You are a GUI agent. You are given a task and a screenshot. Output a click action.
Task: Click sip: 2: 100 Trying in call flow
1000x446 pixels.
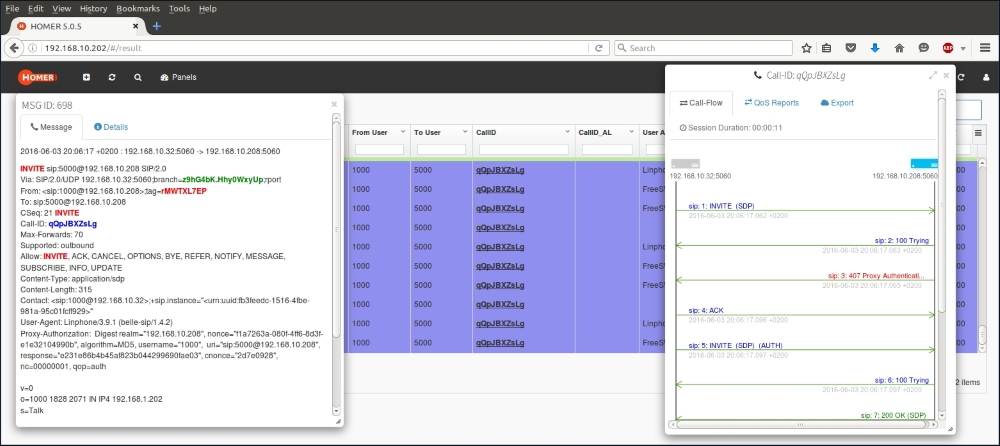[x=902, y=241]
